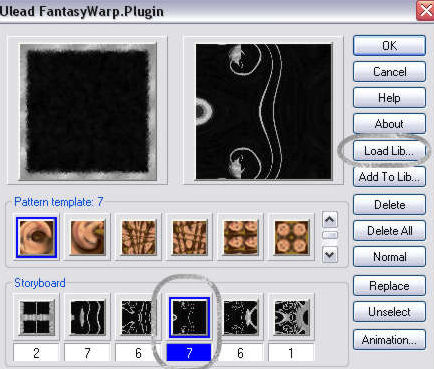Image resolution: width=434 pixels, height=369 pixels.
Task: Open the About dialog
Action: 389,124
